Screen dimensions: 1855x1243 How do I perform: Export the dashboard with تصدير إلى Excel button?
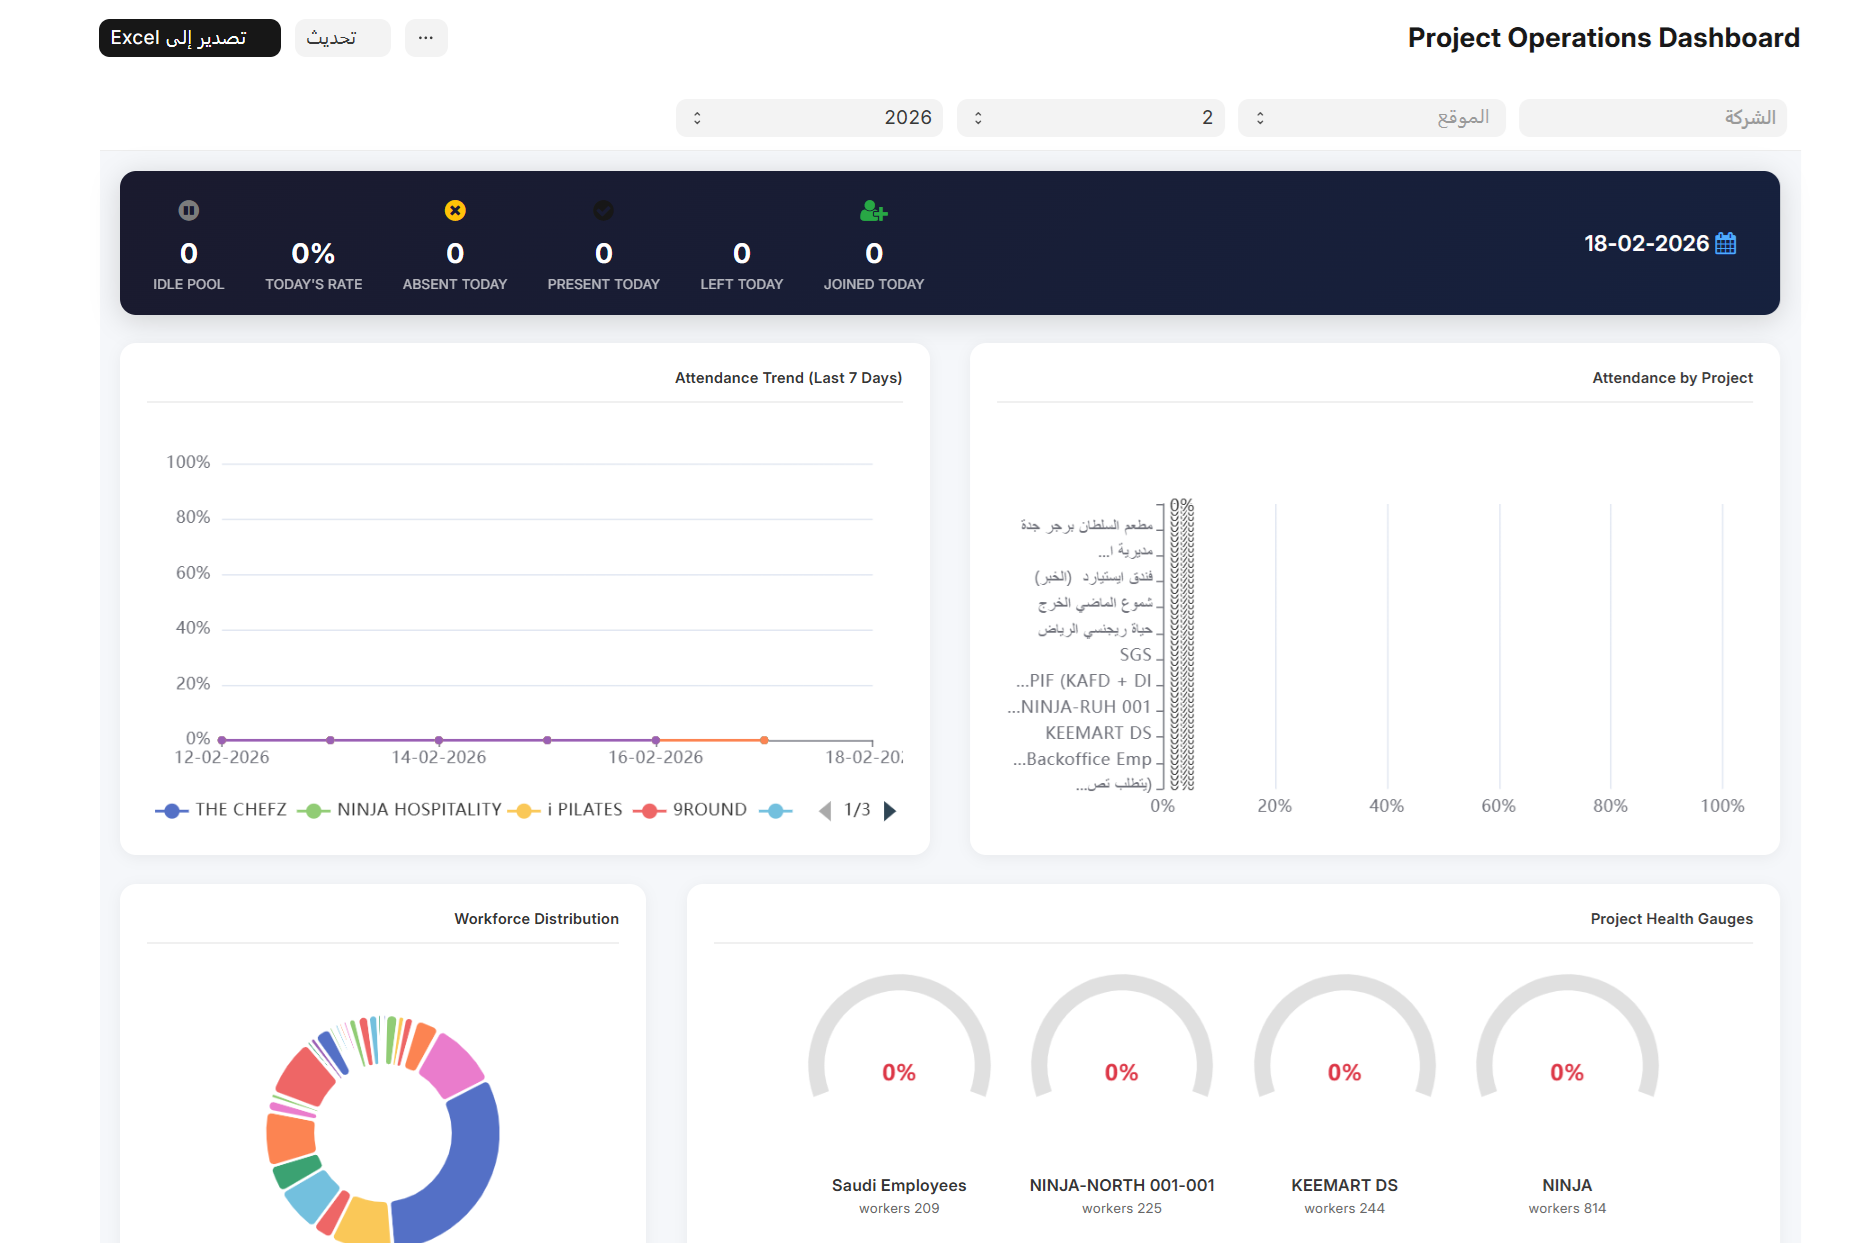click(188, 37)
